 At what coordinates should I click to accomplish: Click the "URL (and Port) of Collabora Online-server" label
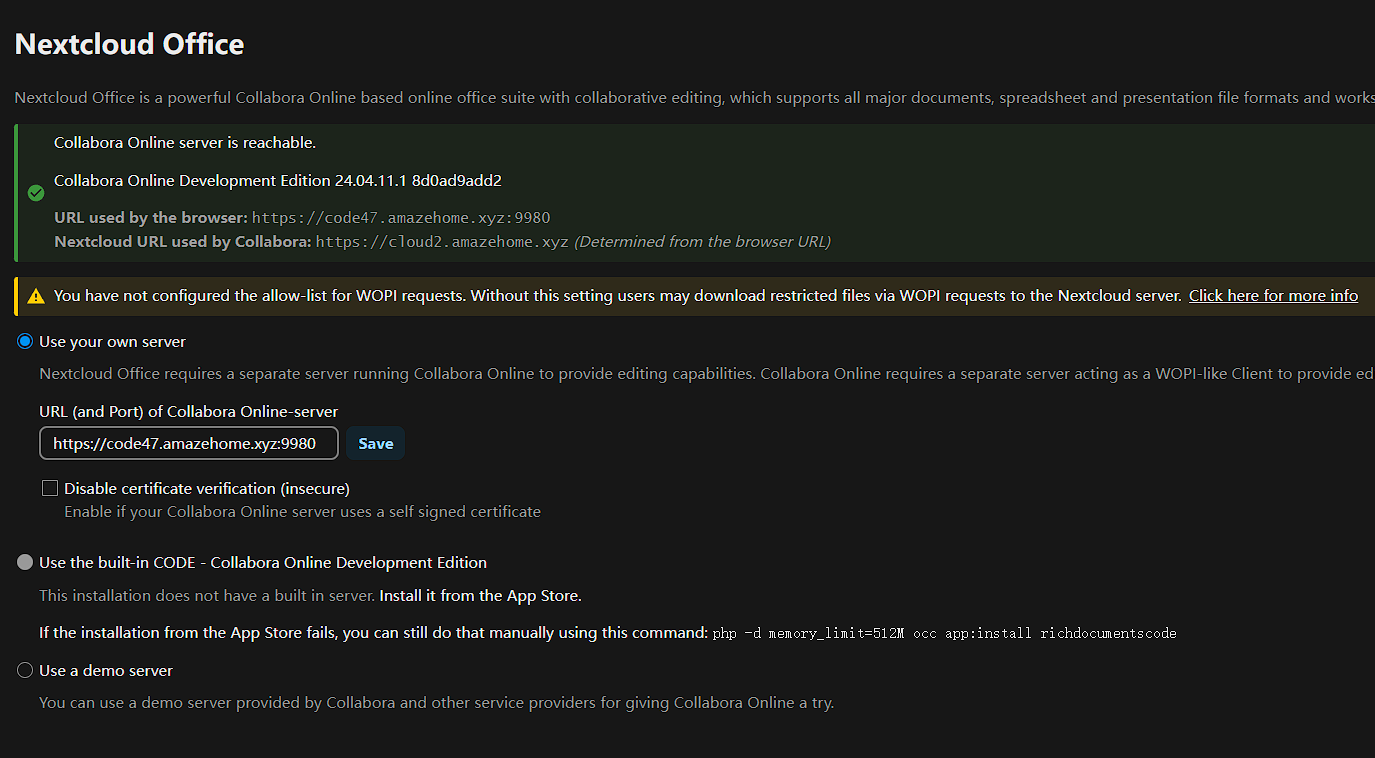188,411
